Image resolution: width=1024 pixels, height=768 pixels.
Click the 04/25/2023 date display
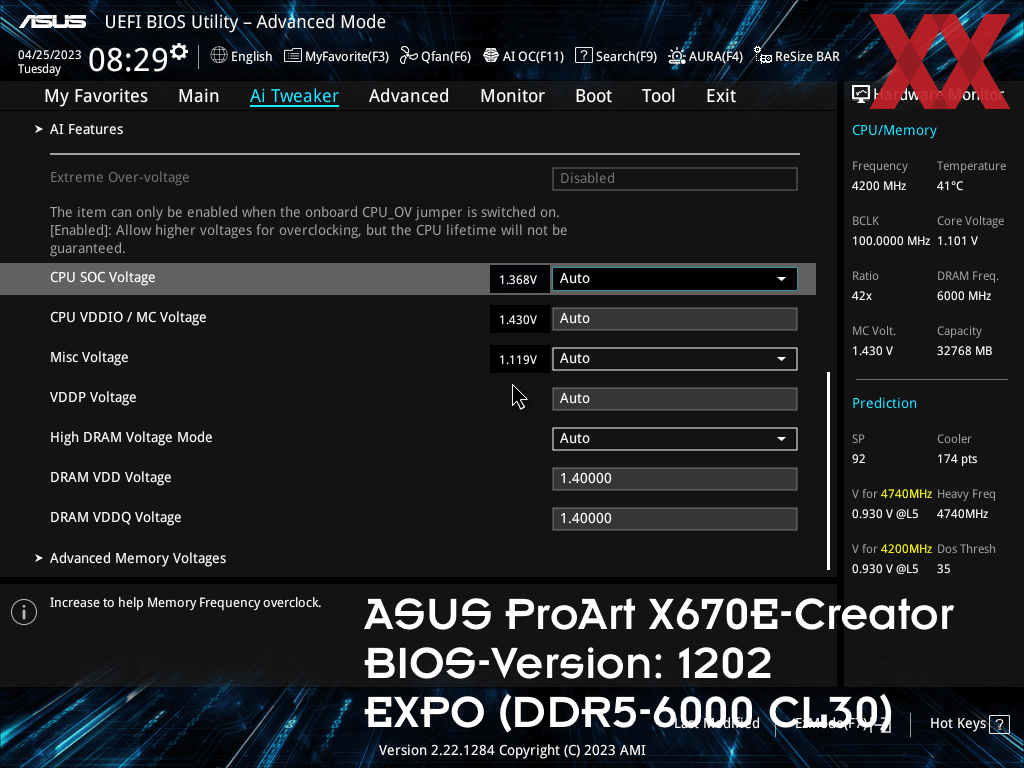point(50,55)
